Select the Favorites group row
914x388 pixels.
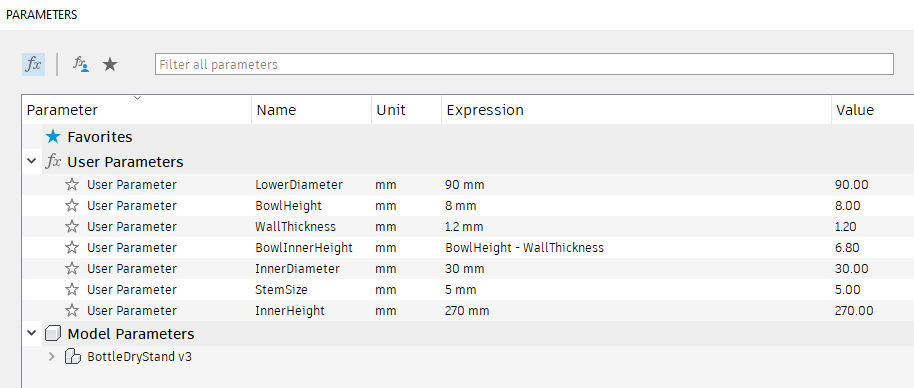467,137
